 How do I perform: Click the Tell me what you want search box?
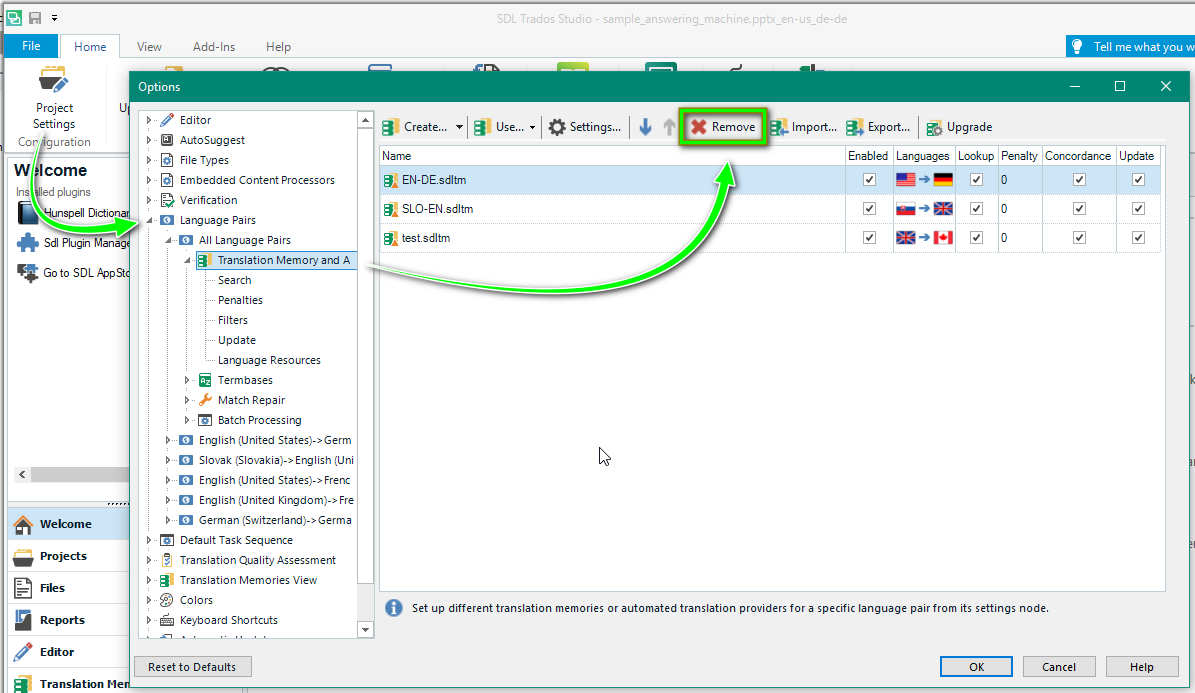point(1130,47)
